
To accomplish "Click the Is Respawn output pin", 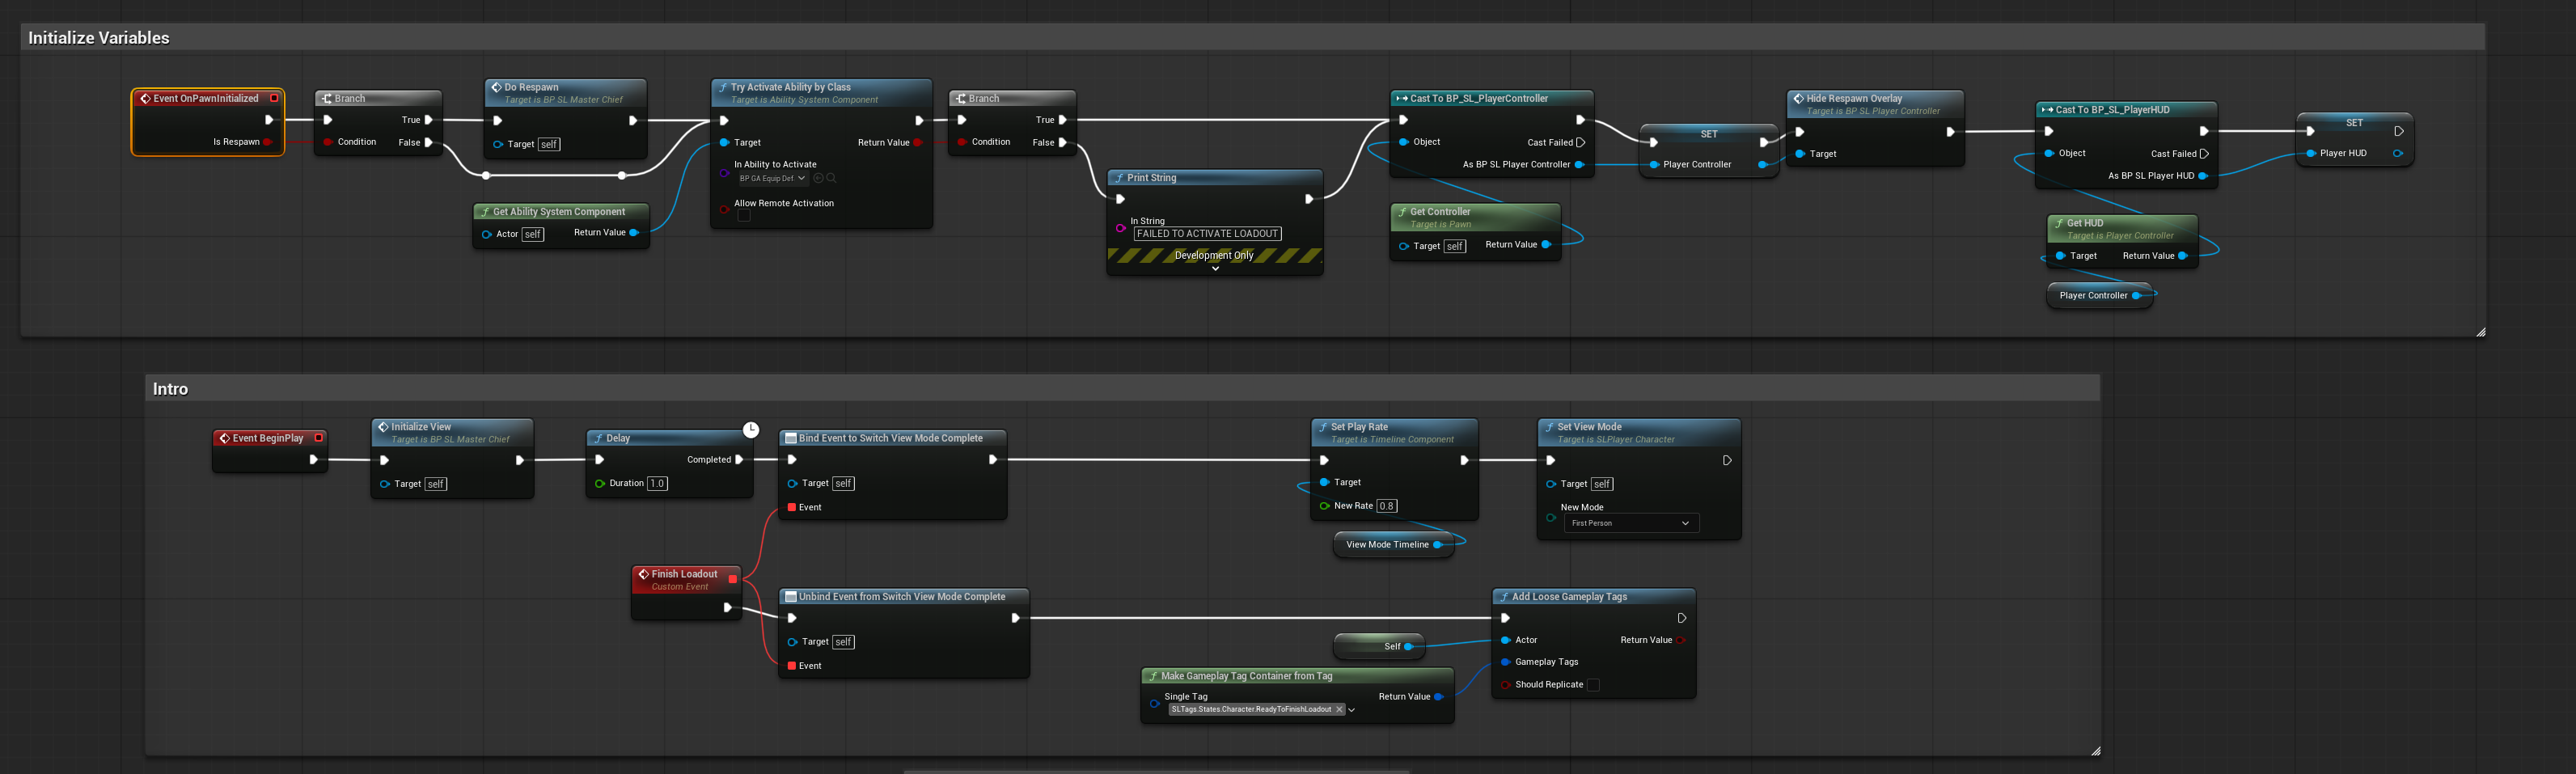I will 268,142.
